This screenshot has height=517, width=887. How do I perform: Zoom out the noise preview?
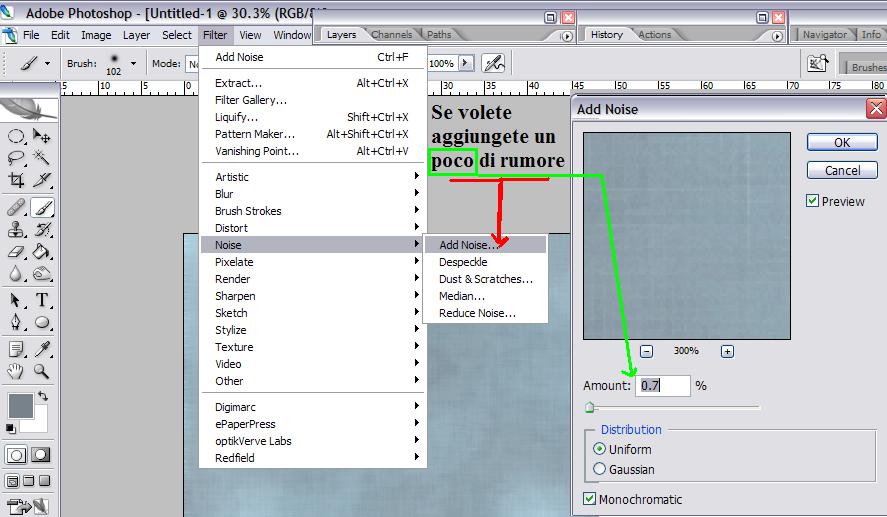(x=646, y=351)
